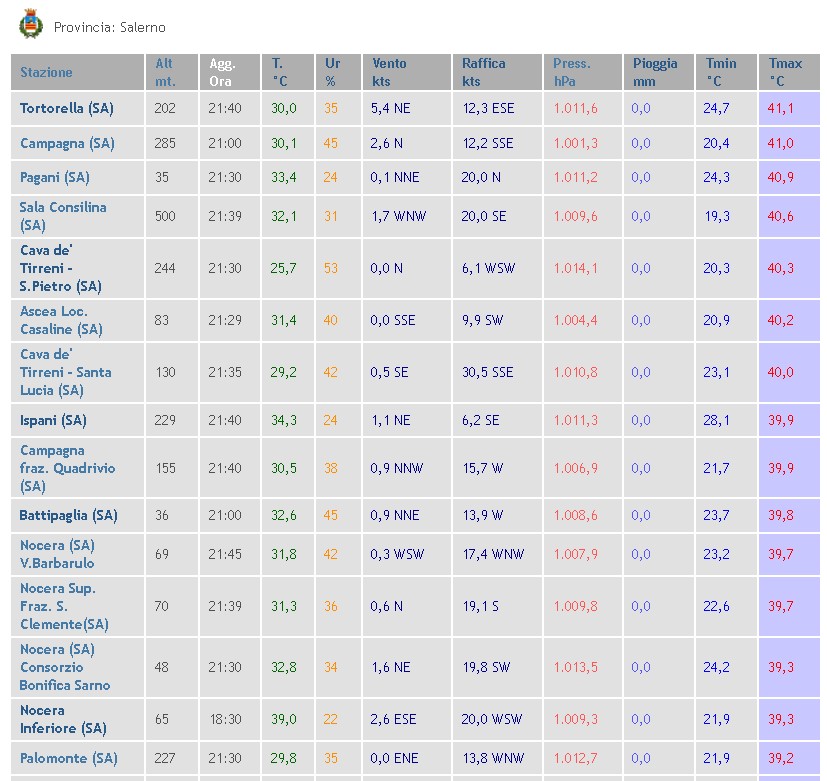Sort by the Vento kts column header

coord(389,72)
